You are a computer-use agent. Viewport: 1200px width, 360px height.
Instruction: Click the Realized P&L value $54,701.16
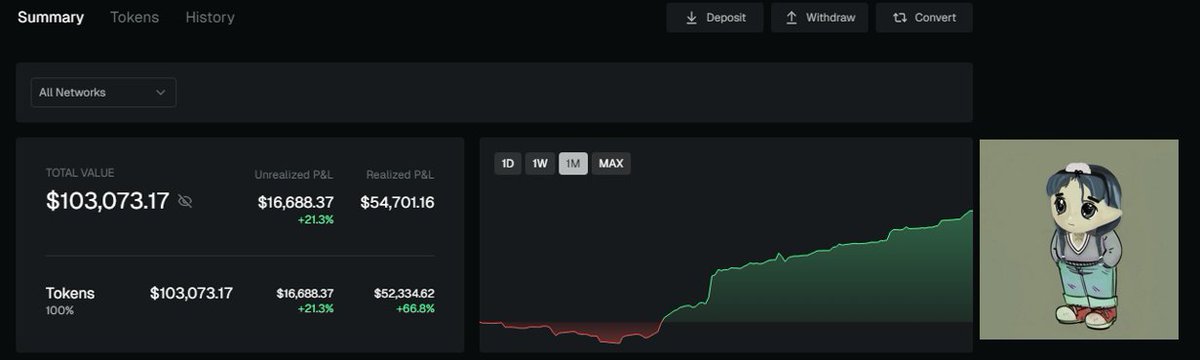coord(397,202)
